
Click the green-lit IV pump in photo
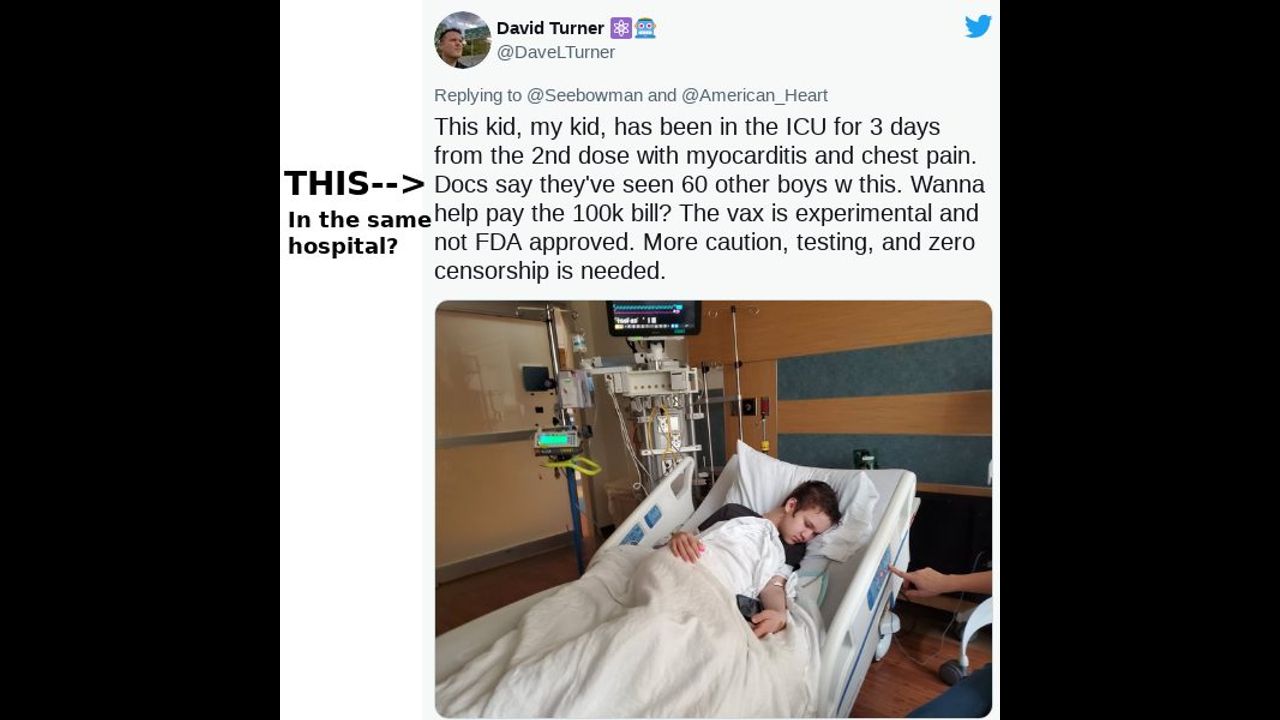tap(557, 440)
